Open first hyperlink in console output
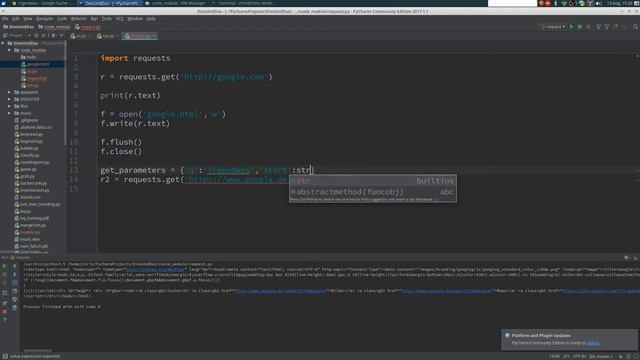640x360 pixels. click(x=155, y=270)
